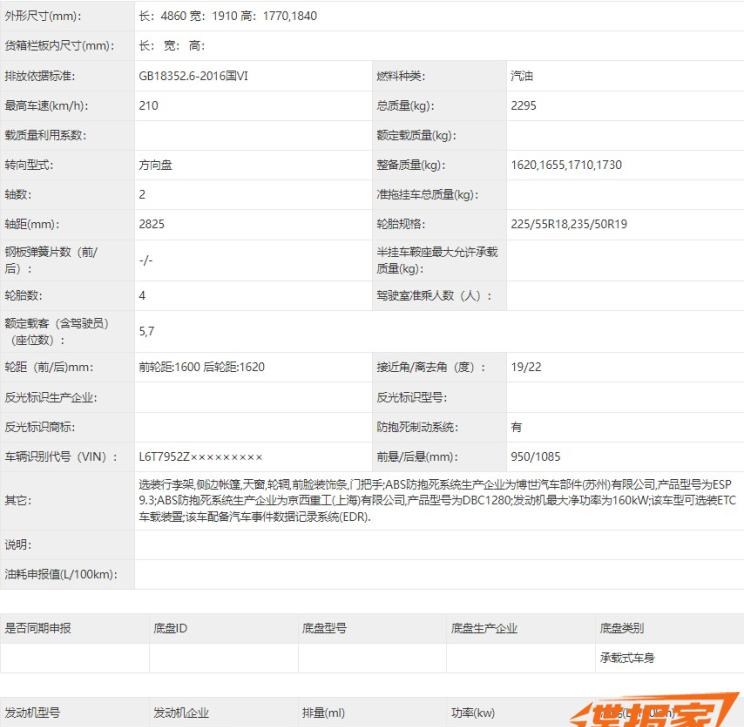Click the 排放依据标准 label
744x727 pixels.
(x=40, y=76)
